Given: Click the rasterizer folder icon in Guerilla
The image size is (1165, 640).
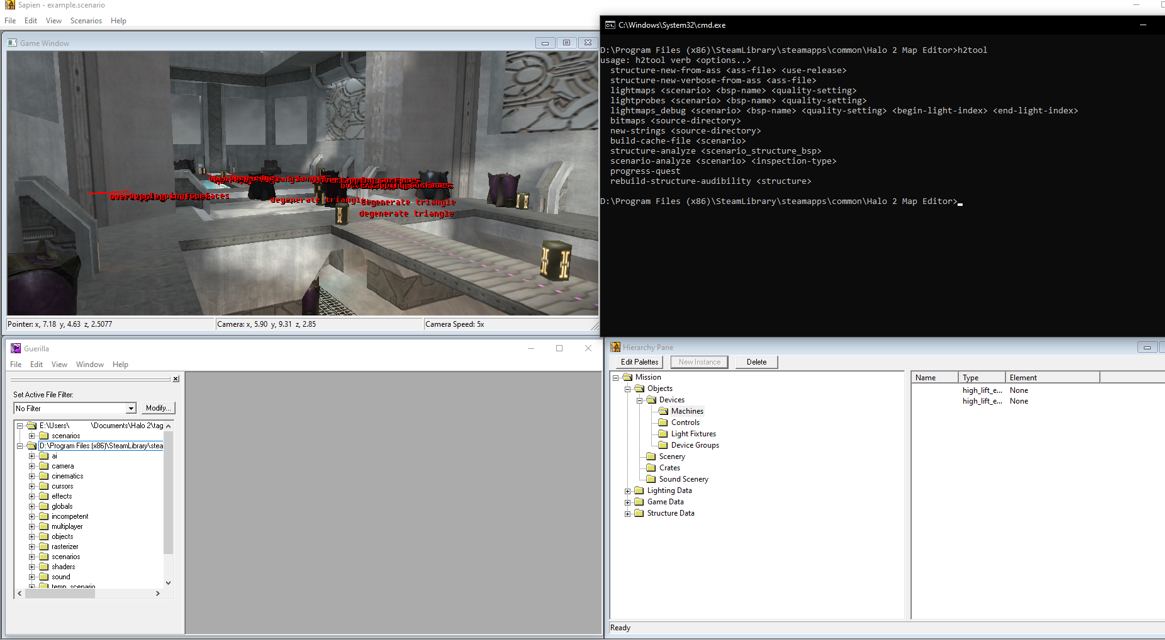Looking at the screenshot, I should click(43, 546).
